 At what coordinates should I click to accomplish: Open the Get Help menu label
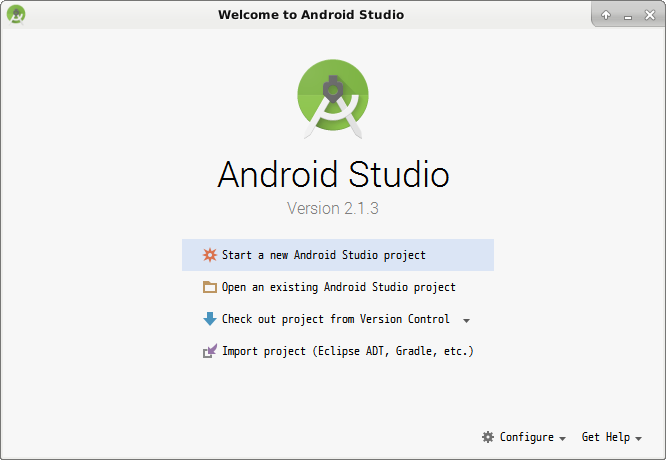606,437
